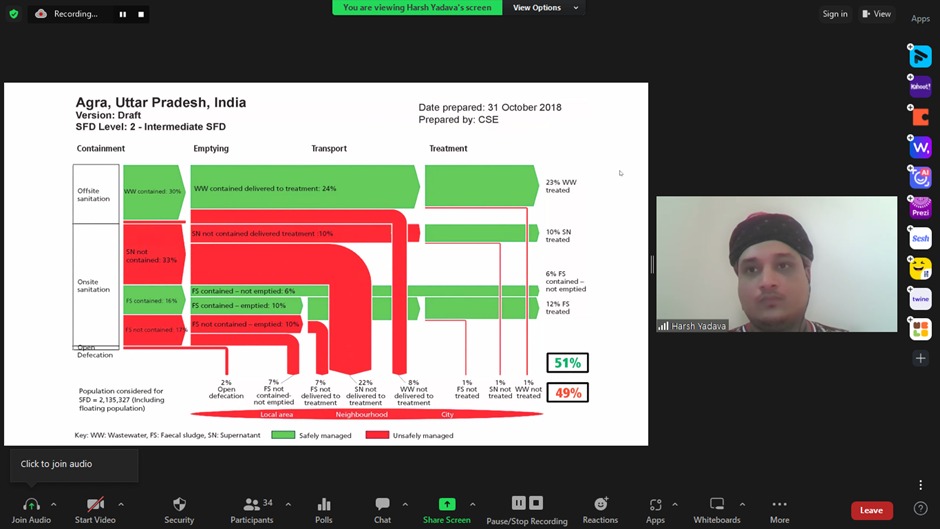Expand Apps options arrow in toolbar
Screen dimensions: 940x529
tap(675, 504)
